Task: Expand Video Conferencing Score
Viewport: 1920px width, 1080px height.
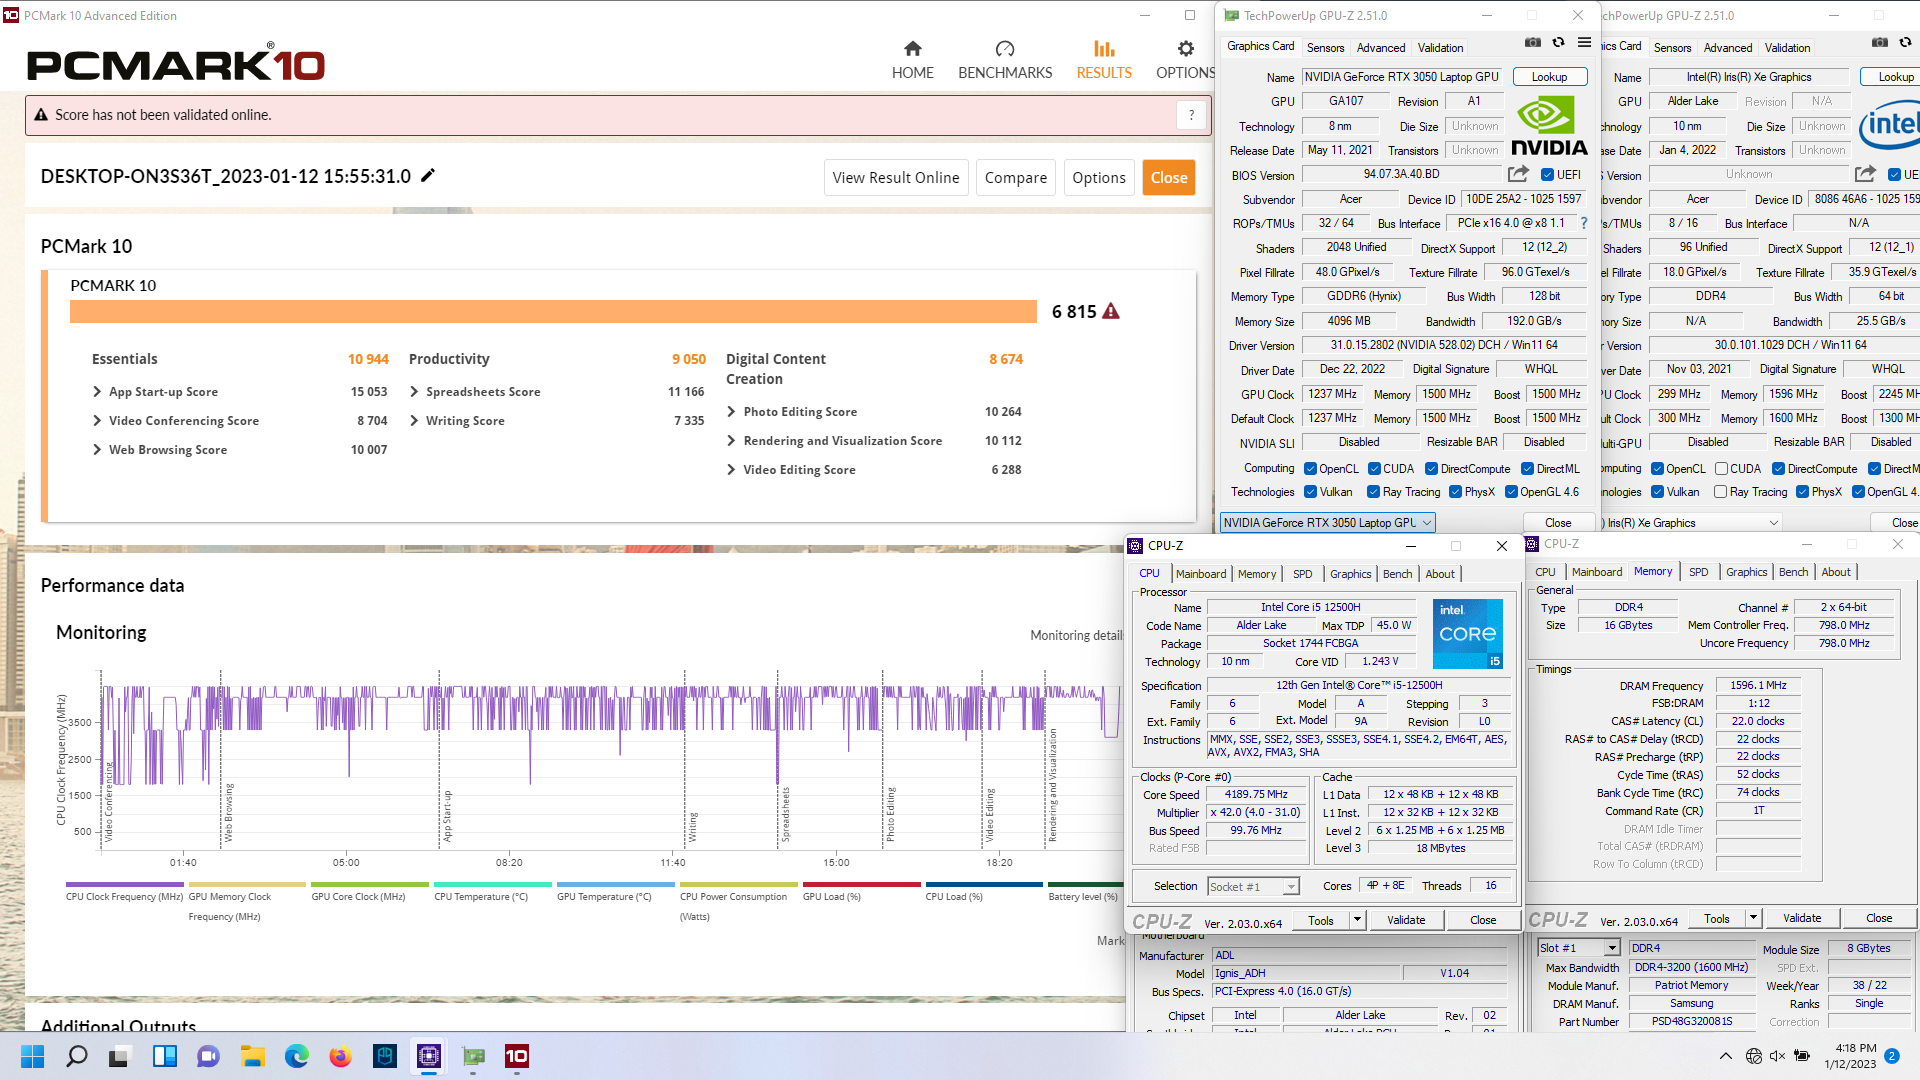Action: (97, 421)
